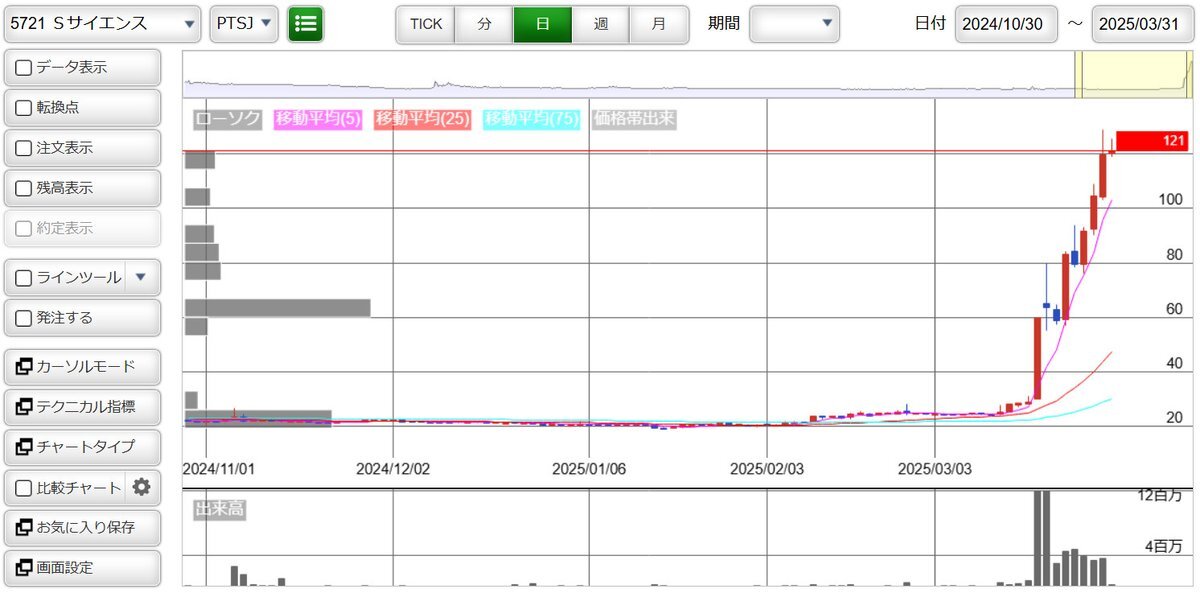
Task: Click the yellow range selector in overview
Action: 1134,76
